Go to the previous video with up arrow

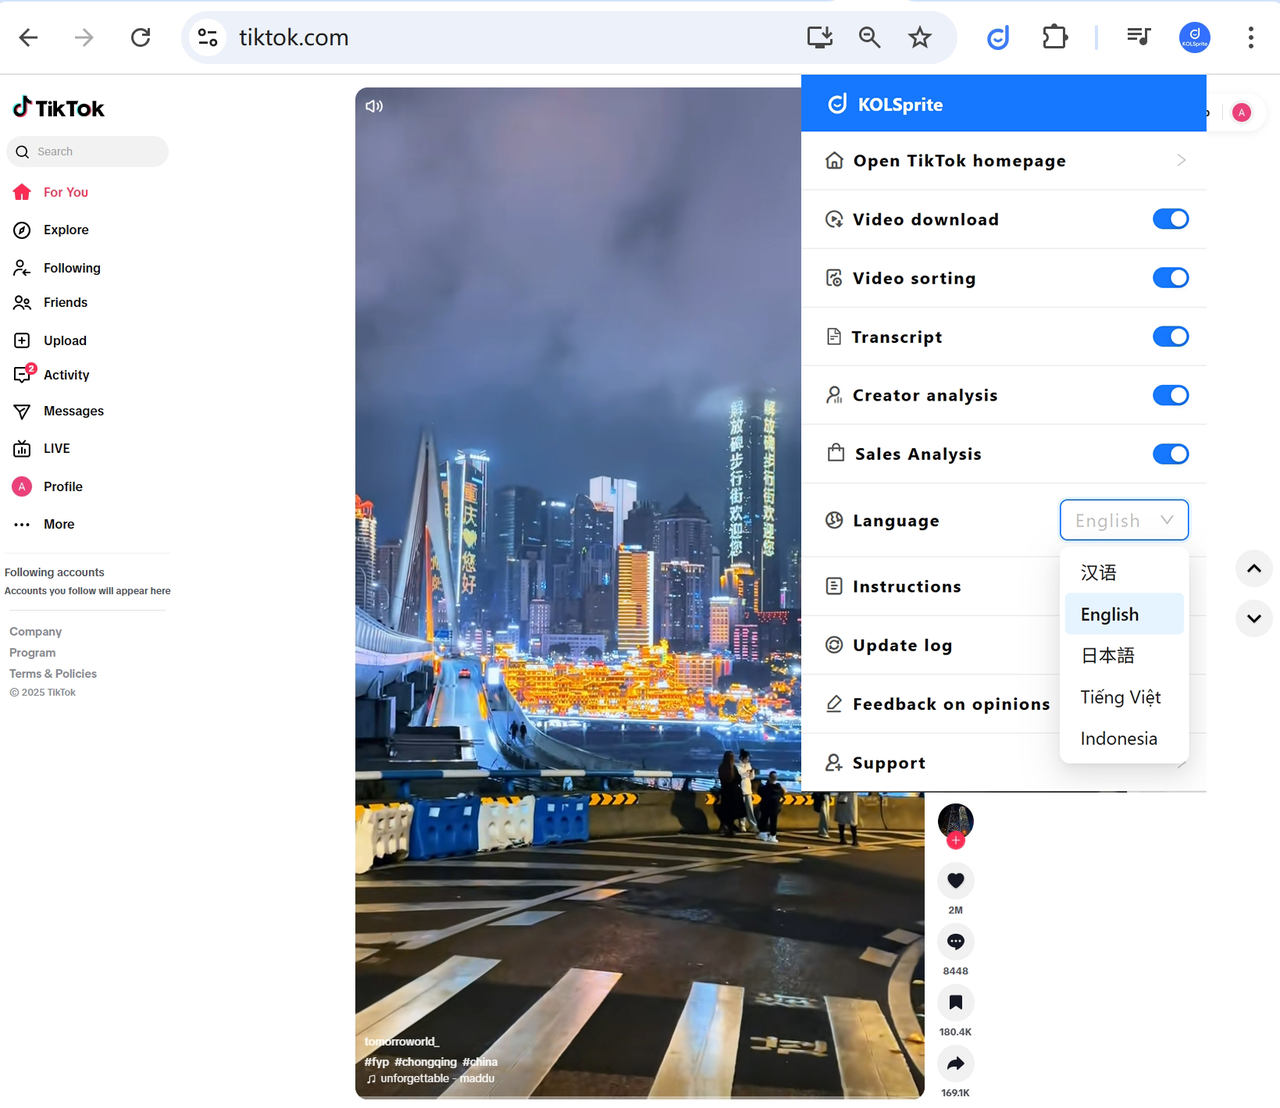(1254, 569)
